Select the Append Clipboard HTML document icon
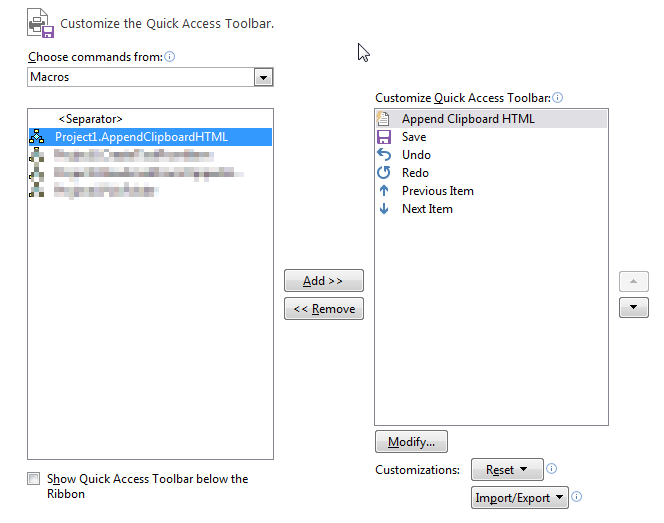The width and height of the screenshot is (664, 523). [x=383, y=119]
